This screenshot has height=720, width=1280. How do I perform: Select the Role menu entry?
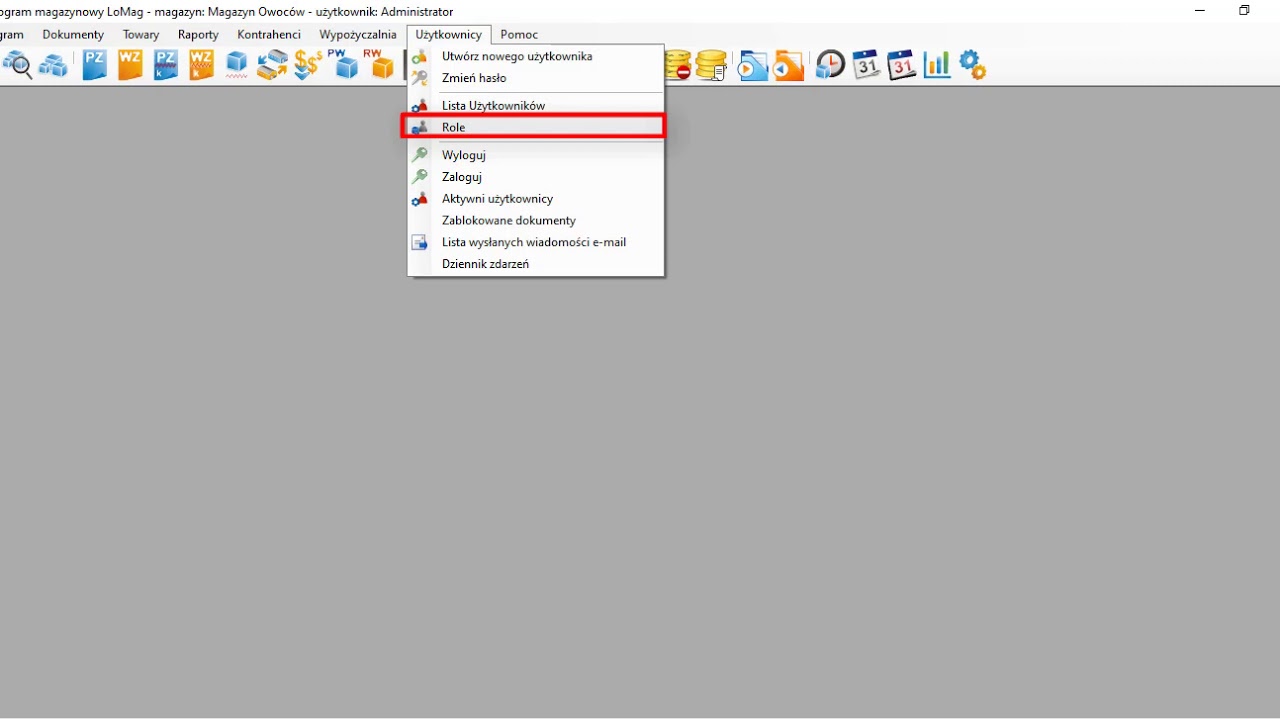(536, 127)
